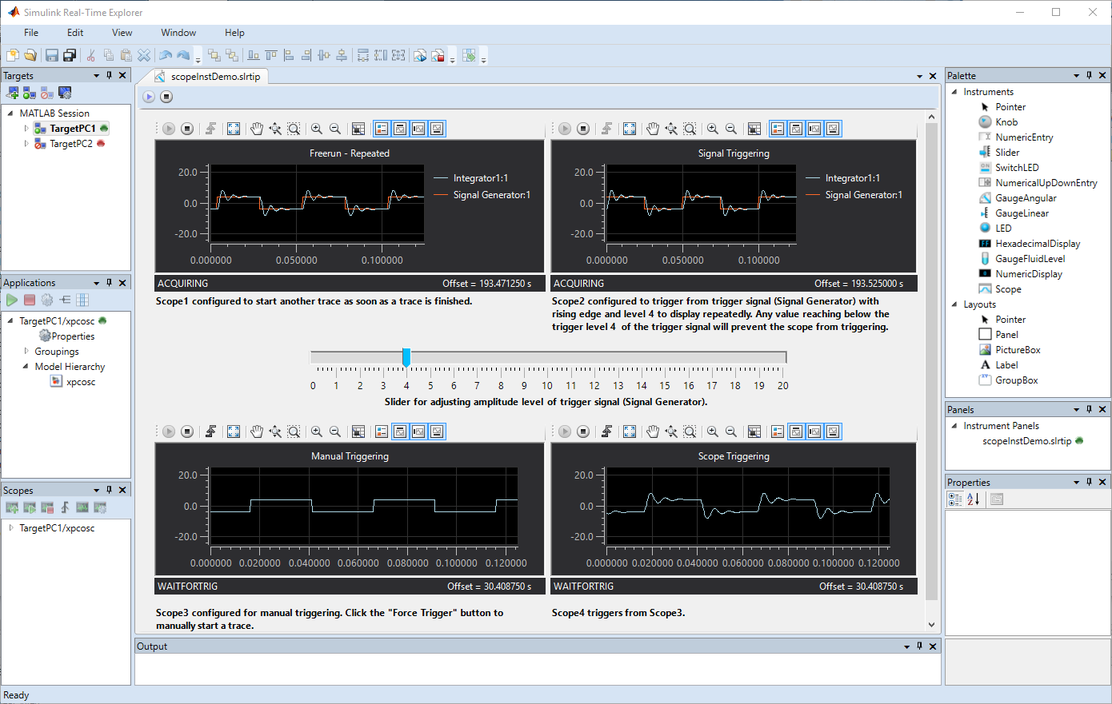Screen dimensions: 1112x704
Task: Collapse the Model Hierarchy node
Action: click(26, 367)
